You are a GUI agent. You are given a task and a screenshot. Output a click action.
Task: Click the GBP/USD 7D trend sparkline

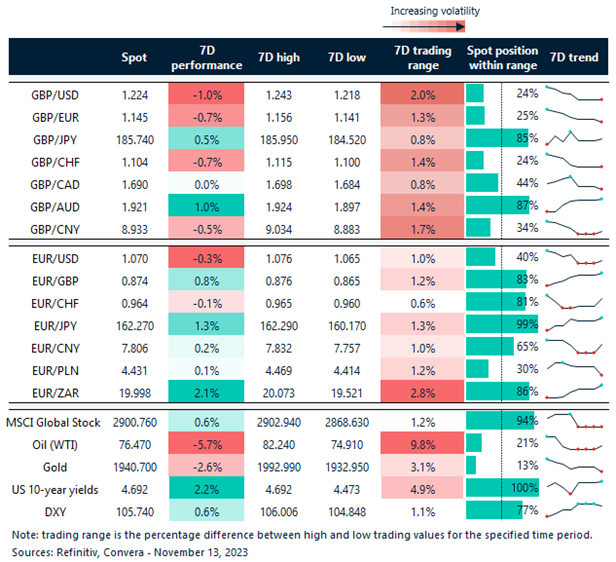pyautogui.click(x=575, y=94)
